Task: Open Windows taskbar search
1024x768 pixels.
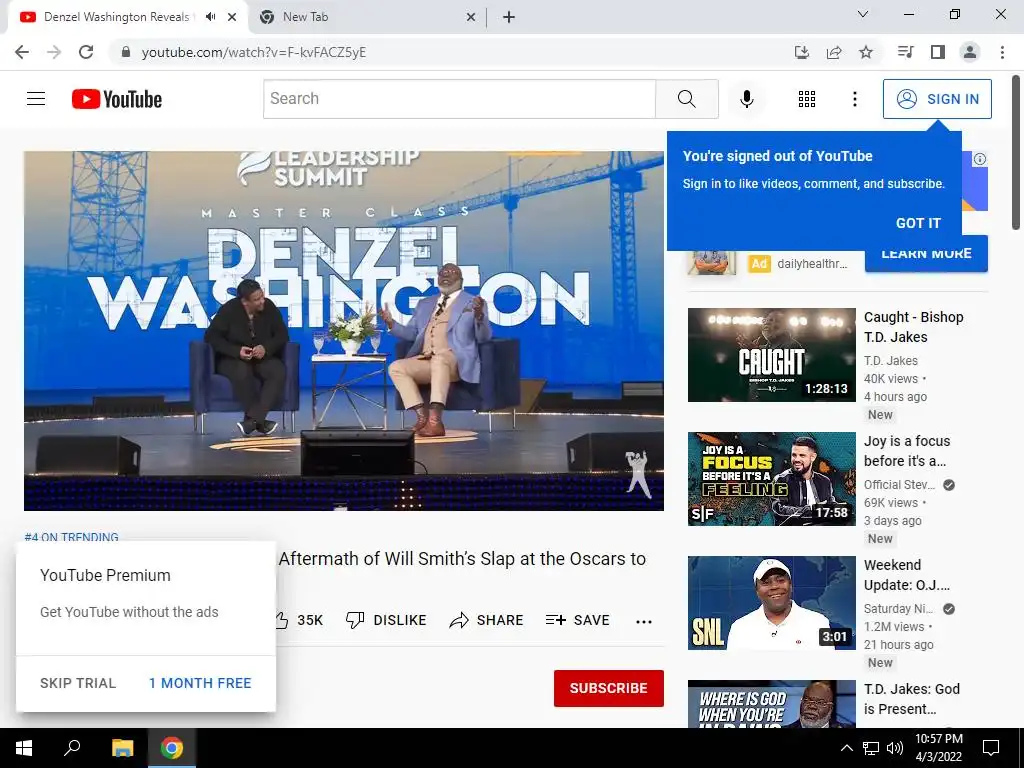Action: pos(72,748)
